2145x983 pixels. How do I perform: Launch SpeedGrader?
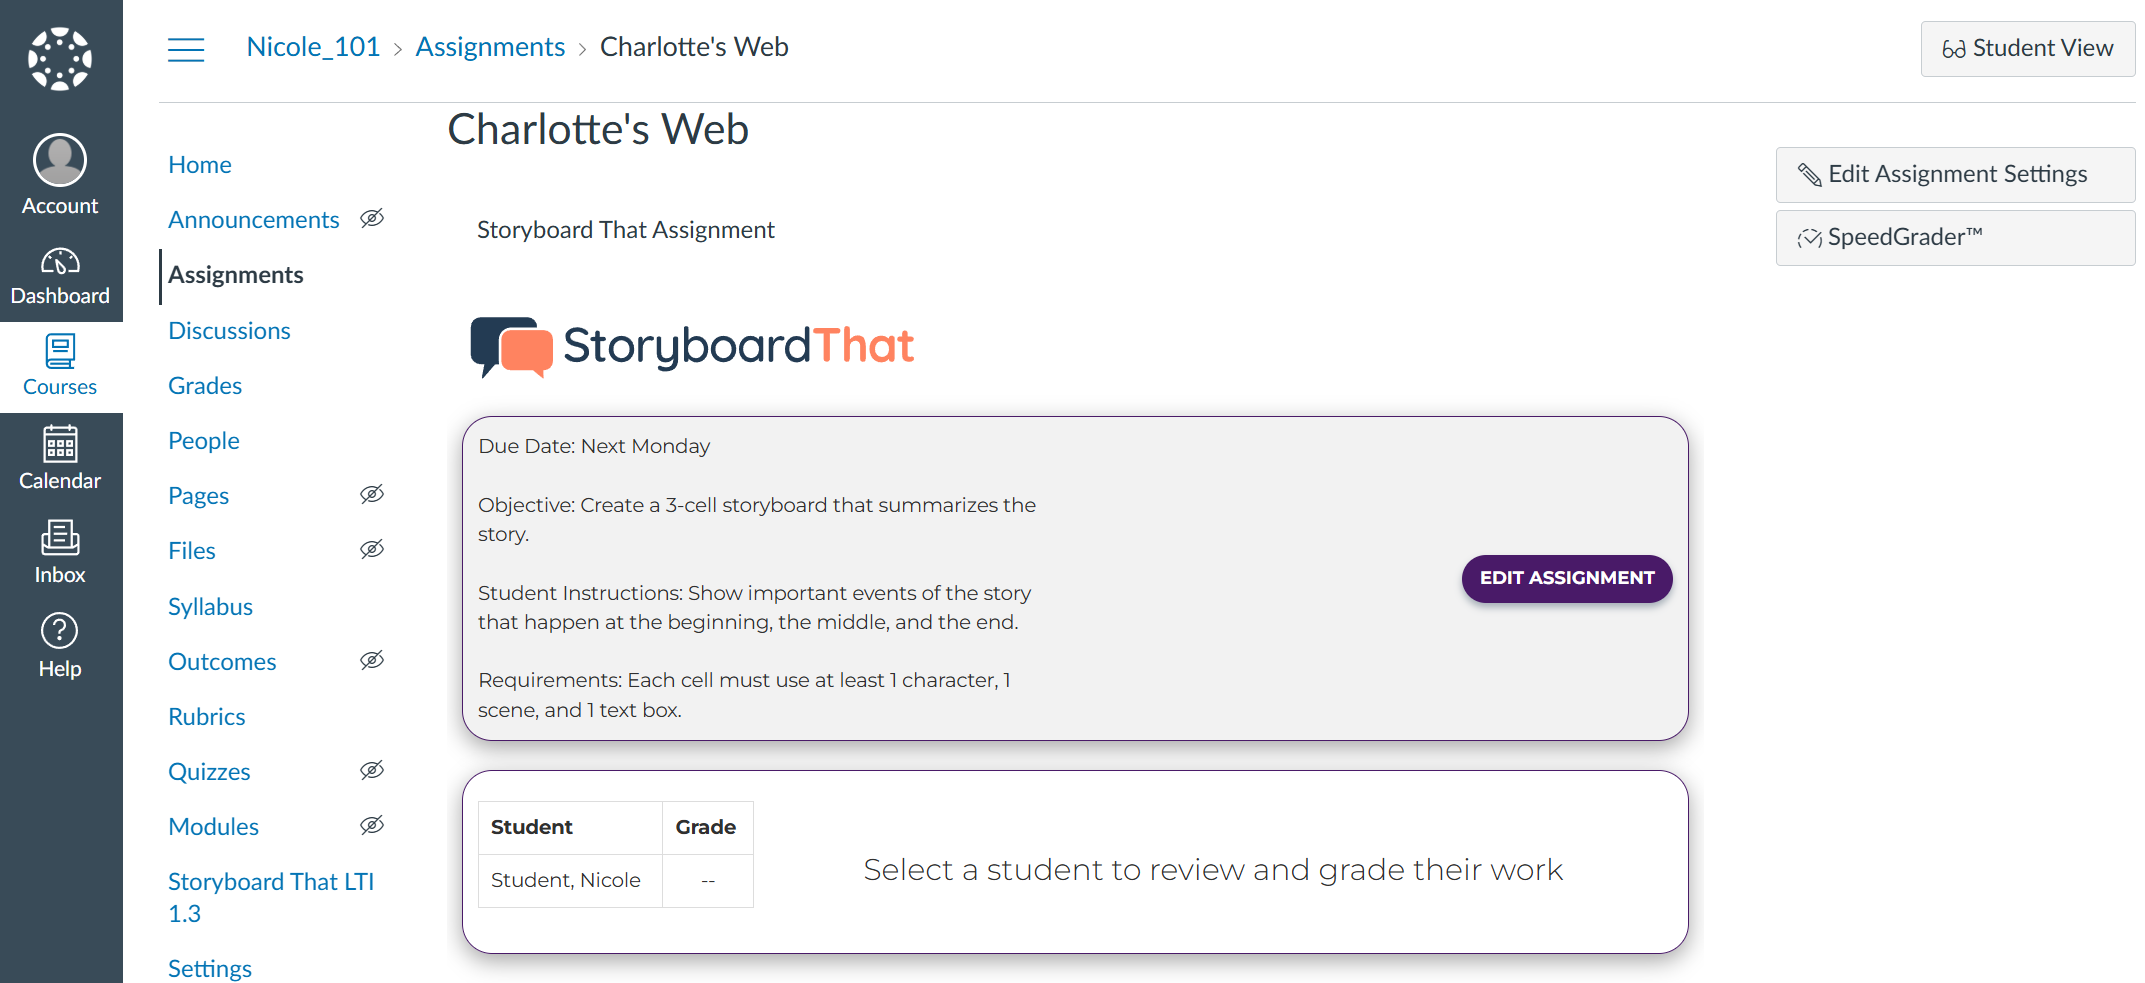1955,238
